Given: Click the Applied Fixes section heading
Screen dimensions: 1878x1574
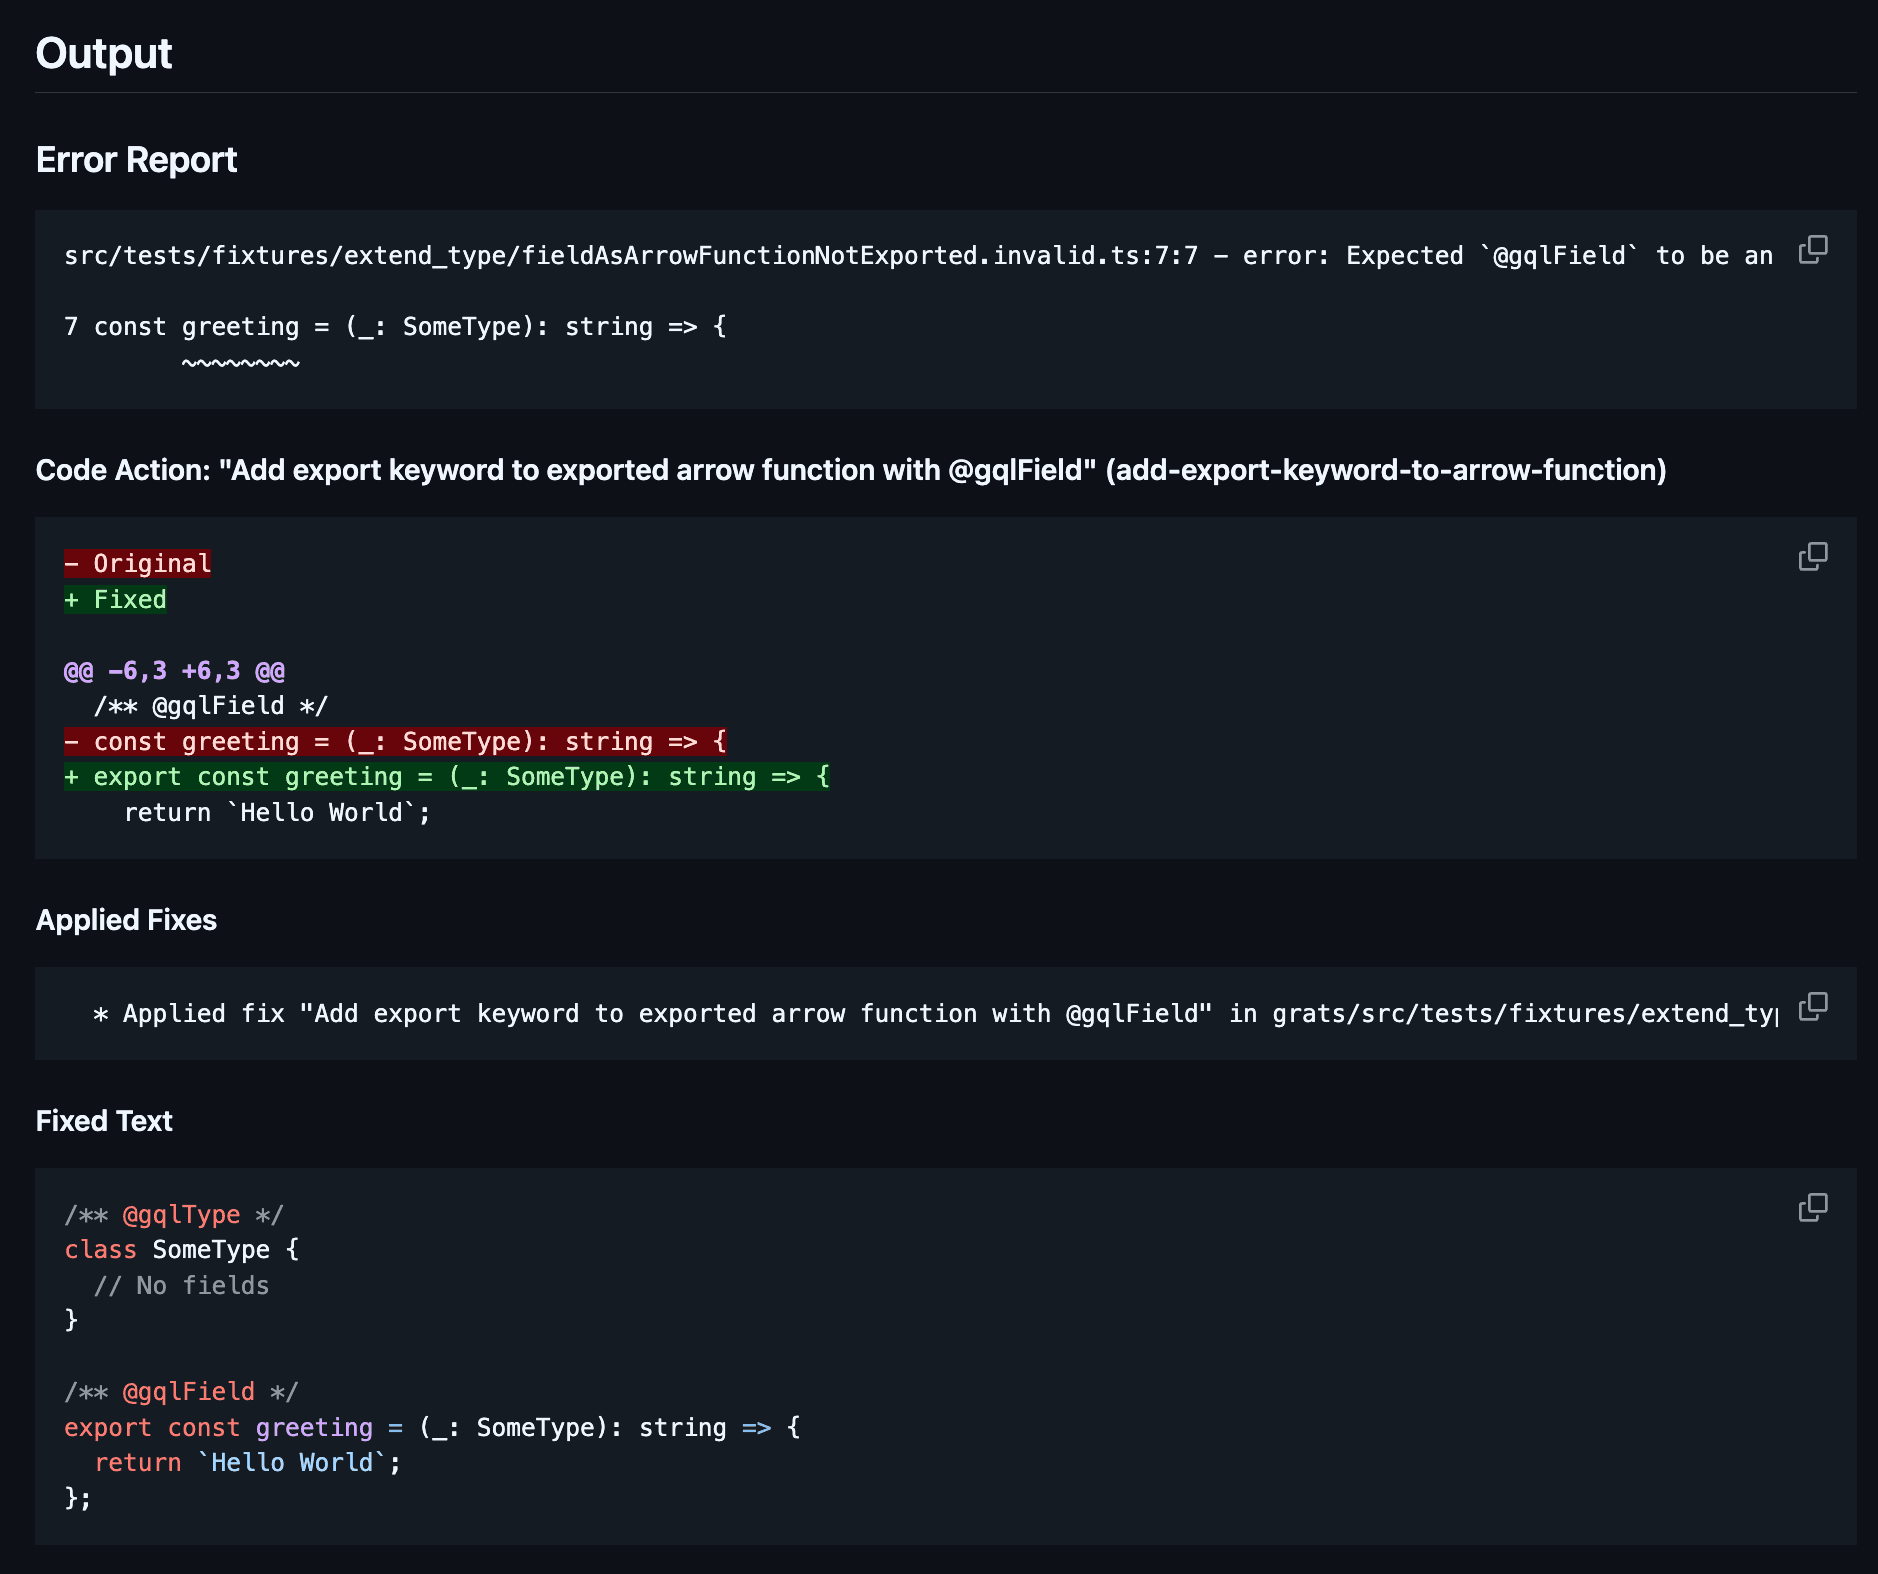Looking at the screenshot, I should 126,920.
